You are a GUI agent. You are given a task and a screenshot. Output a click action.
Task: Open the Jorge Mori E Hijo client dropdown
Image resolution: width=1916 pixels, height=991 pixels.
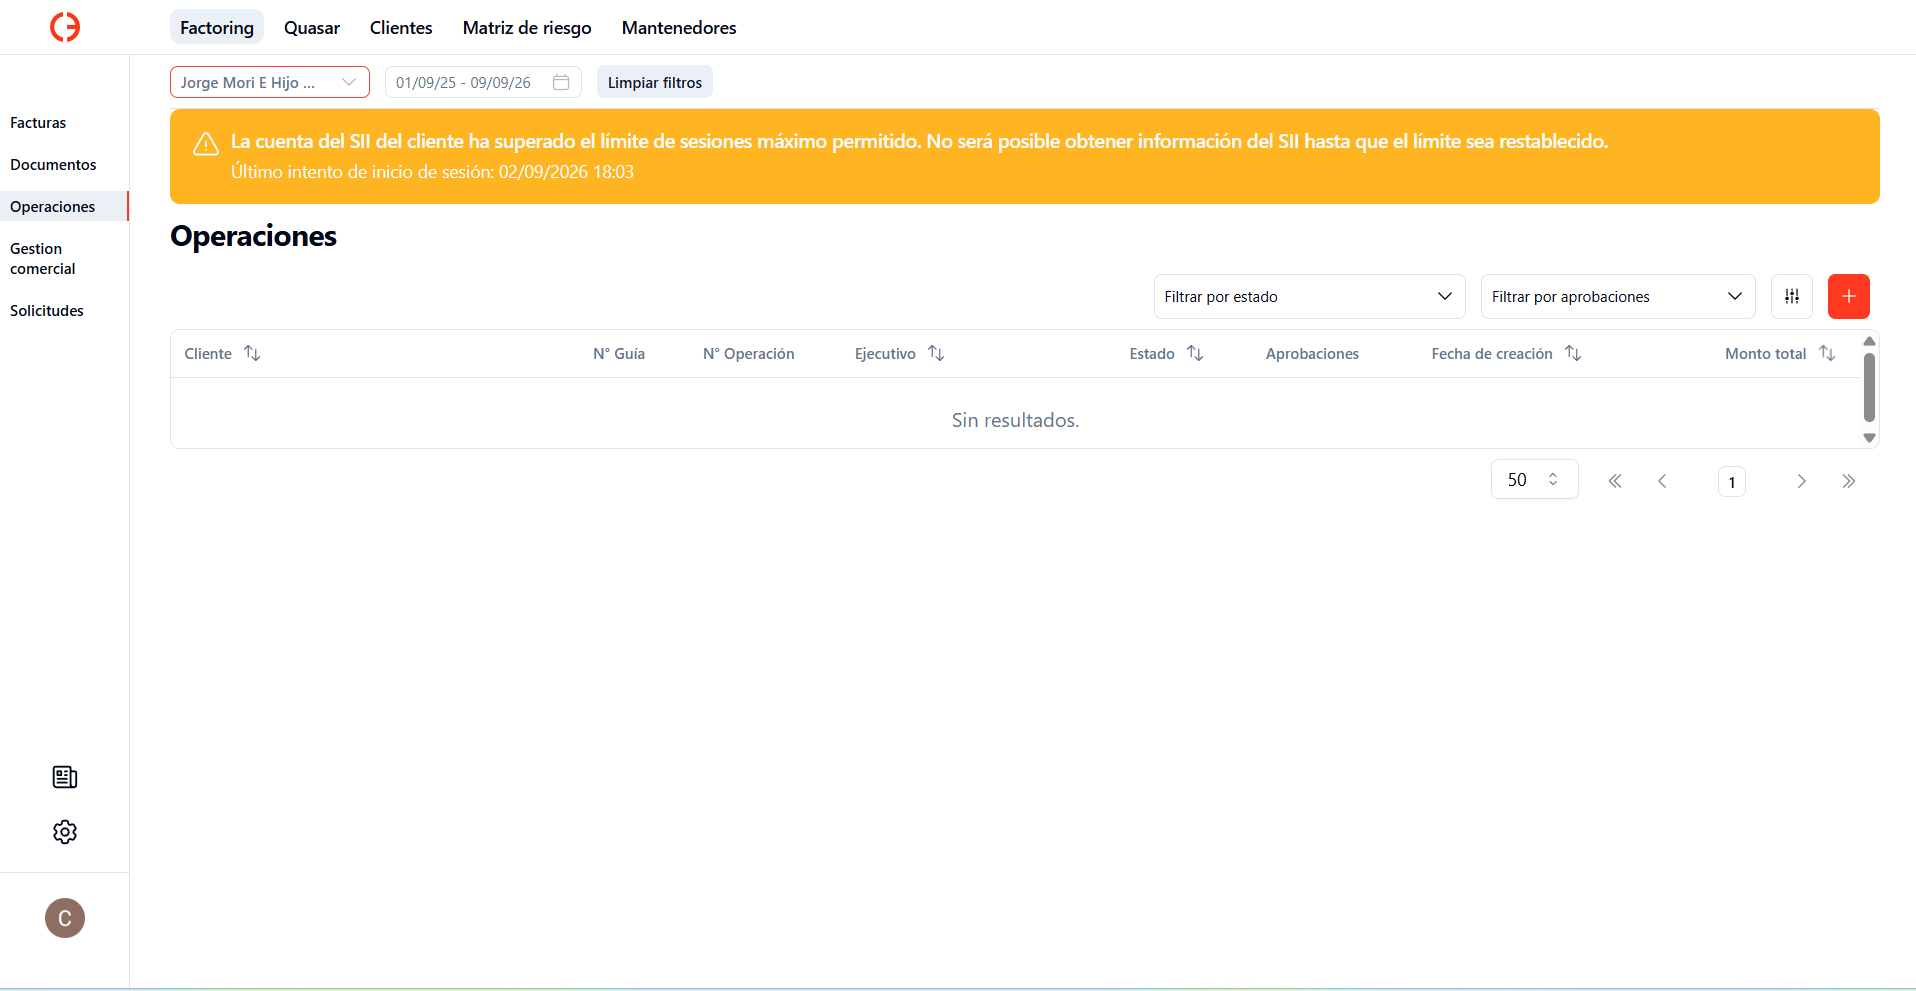coord(270,82)
